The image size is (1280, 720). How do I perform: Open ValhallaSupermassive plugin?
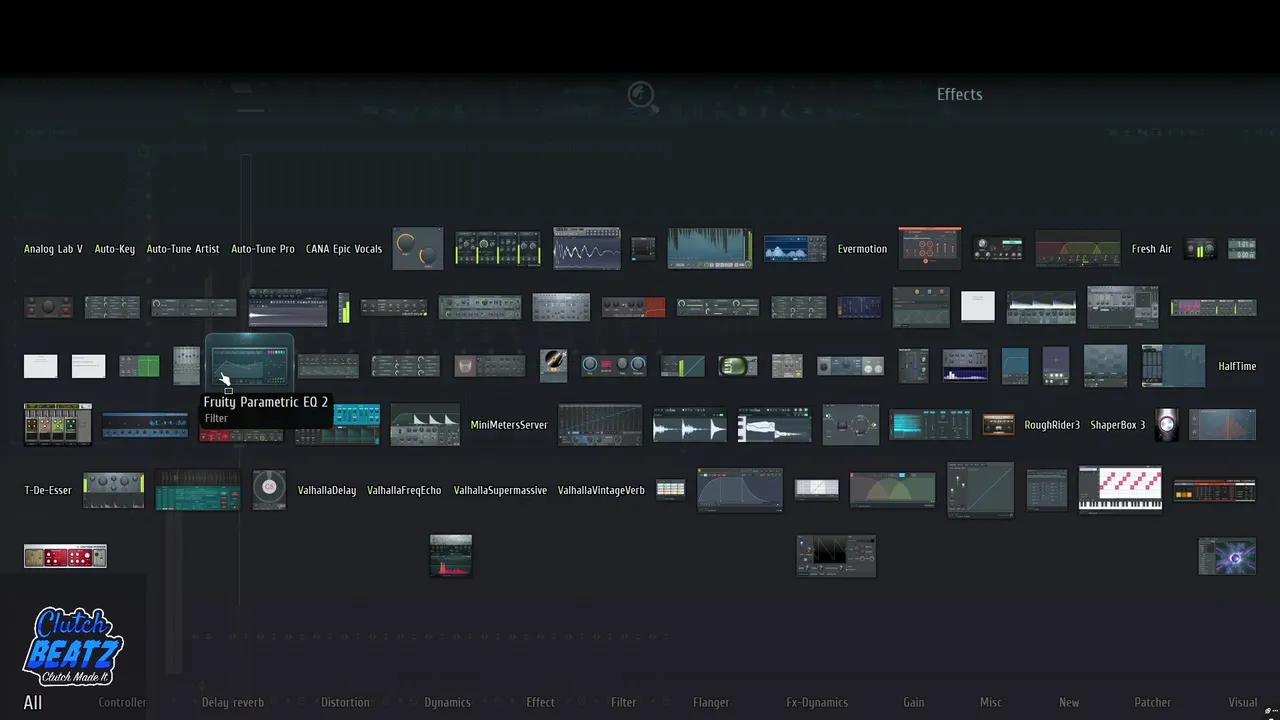500,491
